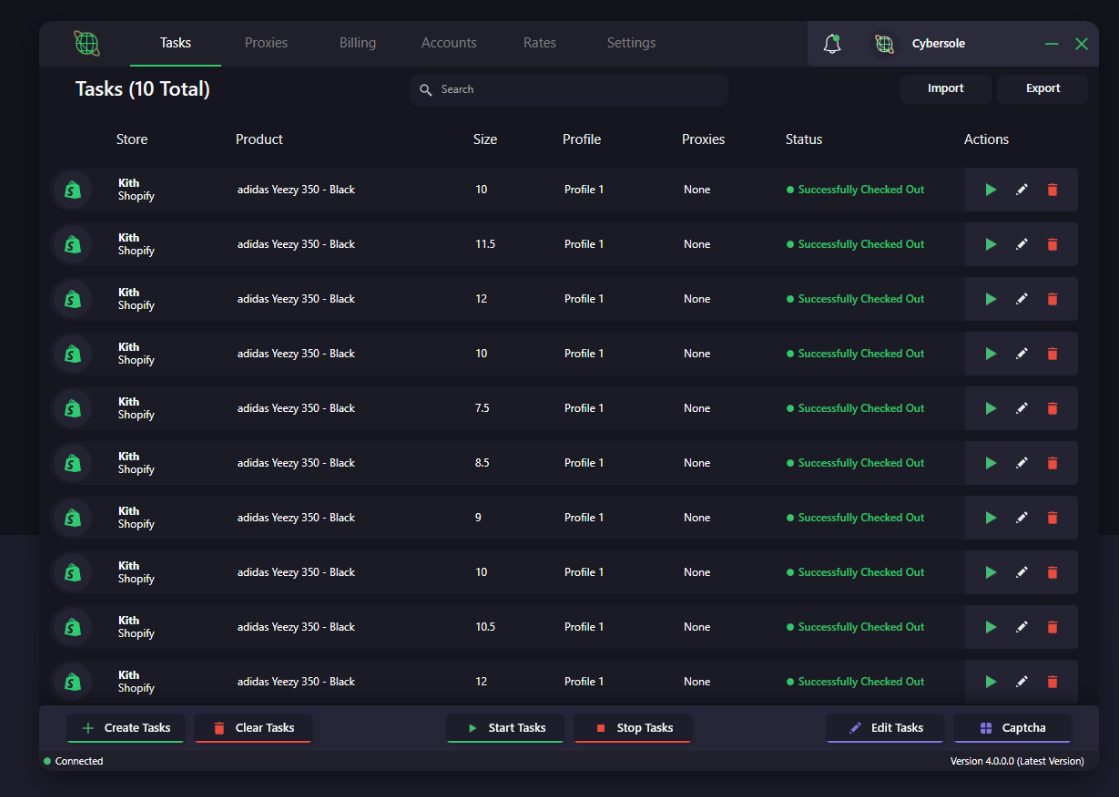The height and width of the screenshot is (797, 1119).
Task: Click Create Tasks button
Action: click(x=126, y=728)
